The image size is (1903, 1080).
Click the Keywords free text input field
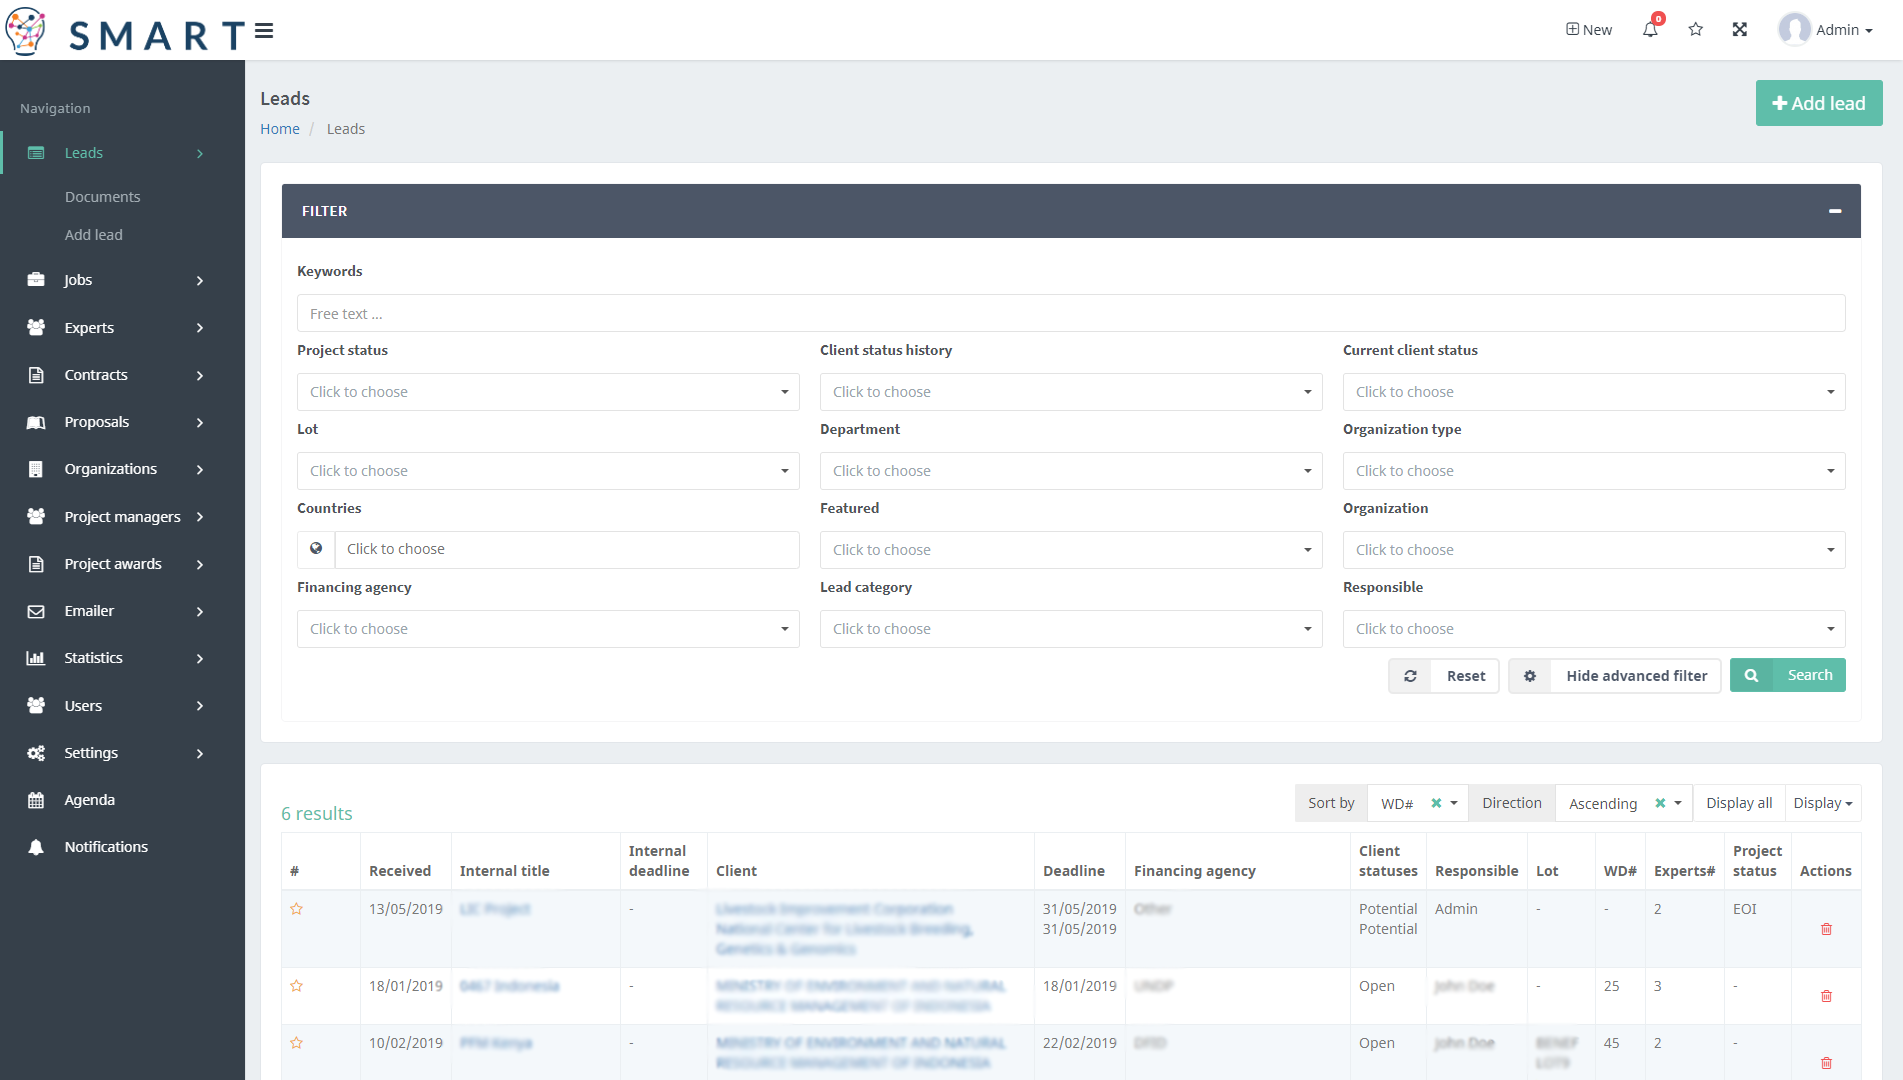[1070, 314]
